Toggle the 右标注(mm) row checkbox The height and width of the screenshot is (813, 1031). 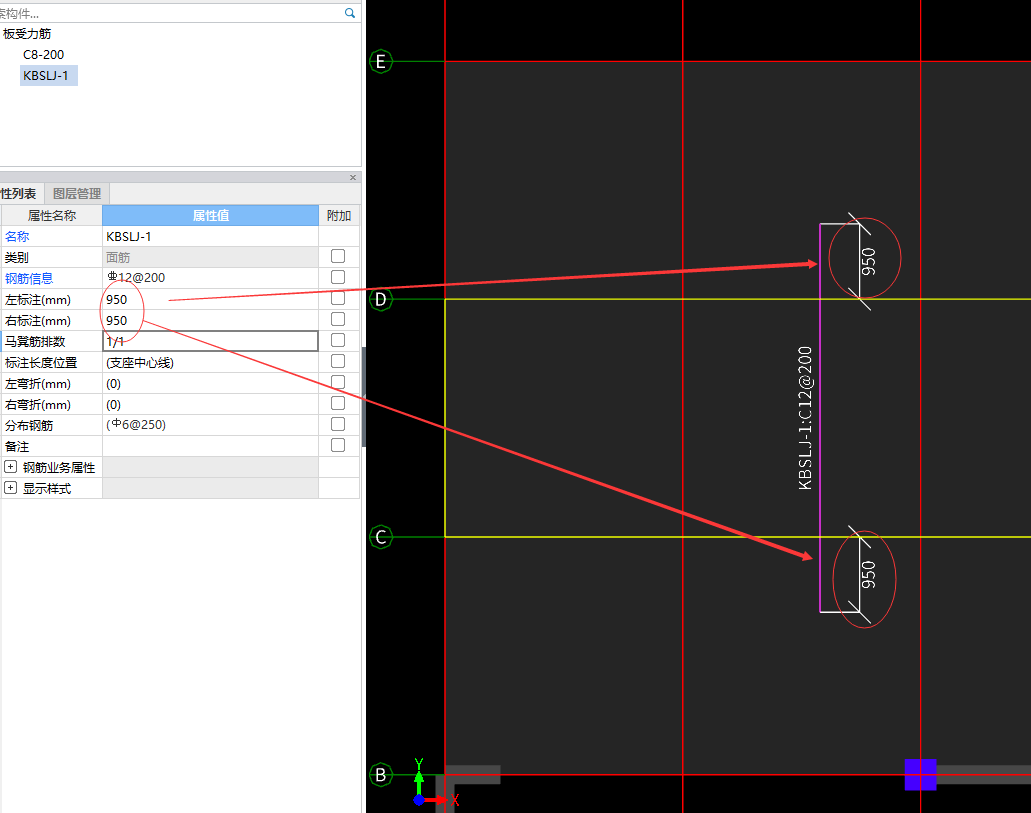point(338,320)
